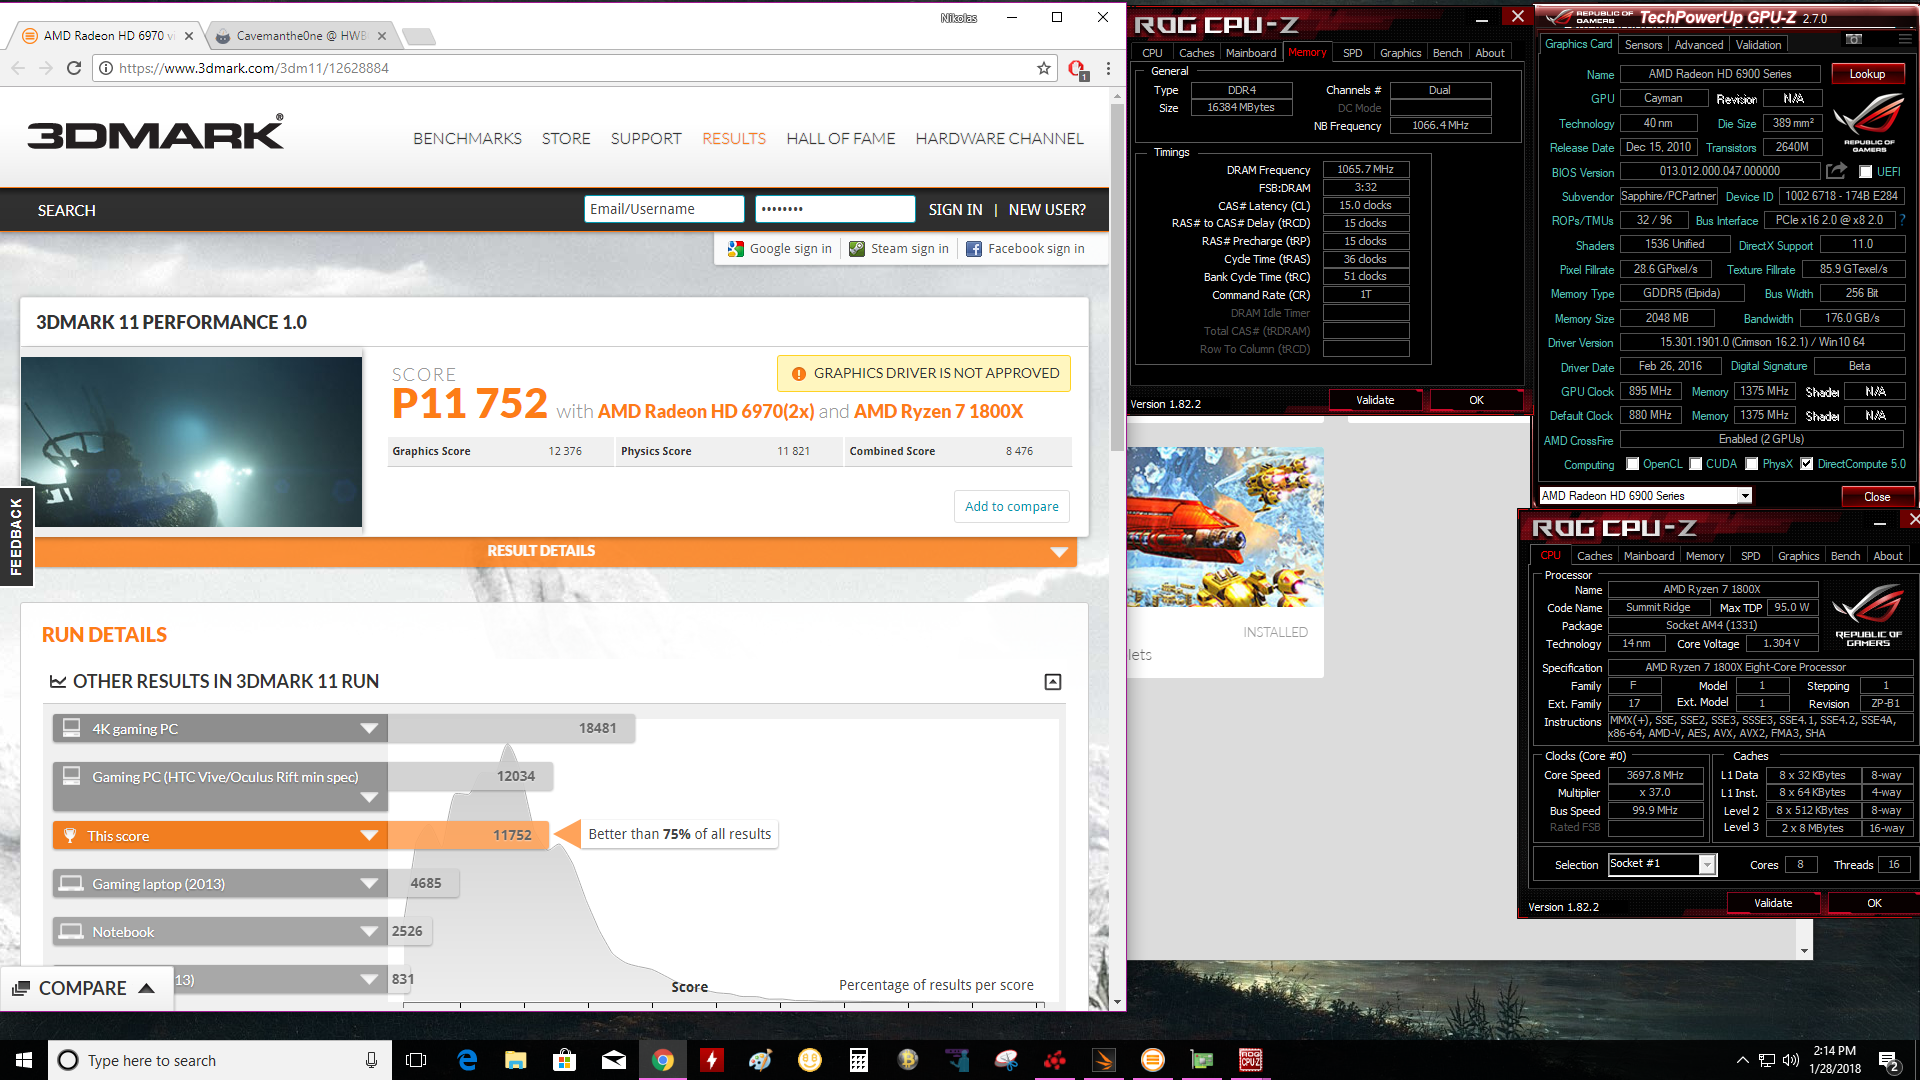Viewport: 1920px width, 1080px height.
Task: Open Validation tab in GPU-Z
Action: point(1758,45)
